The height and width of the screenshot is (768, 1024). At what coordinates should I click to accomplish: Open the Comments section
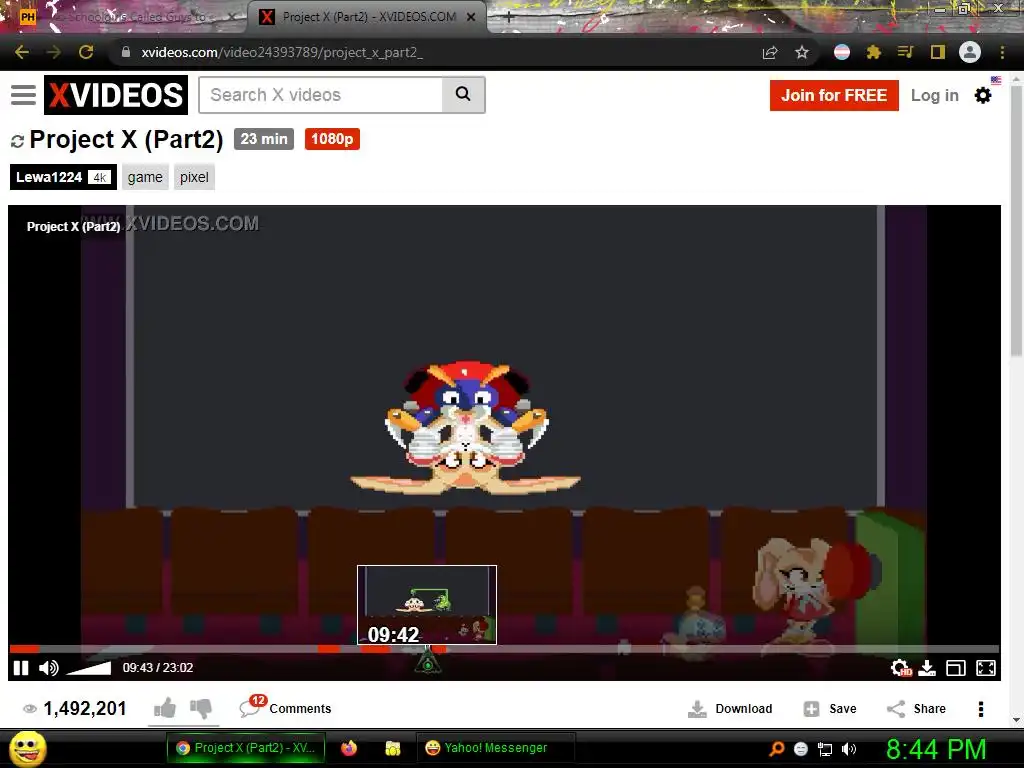coord(285,708)
